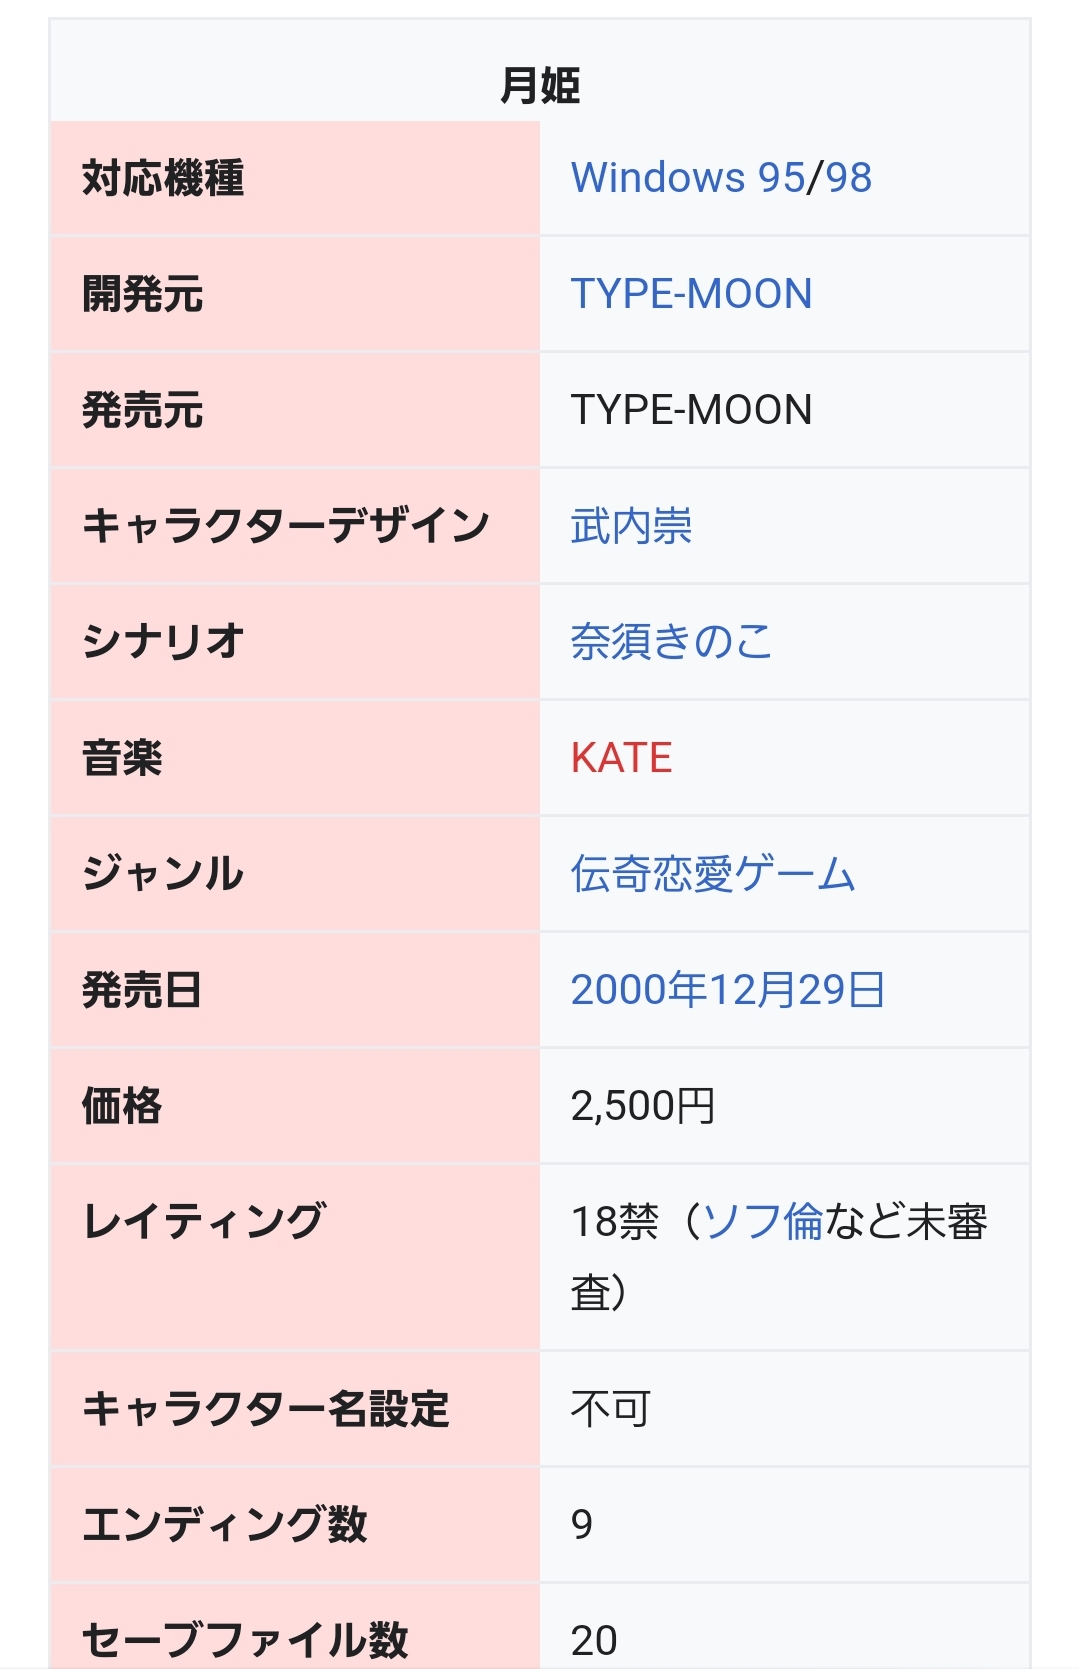Select the エンディング数 value 9
The image size is (1079, 1669).
[582, 1525]
